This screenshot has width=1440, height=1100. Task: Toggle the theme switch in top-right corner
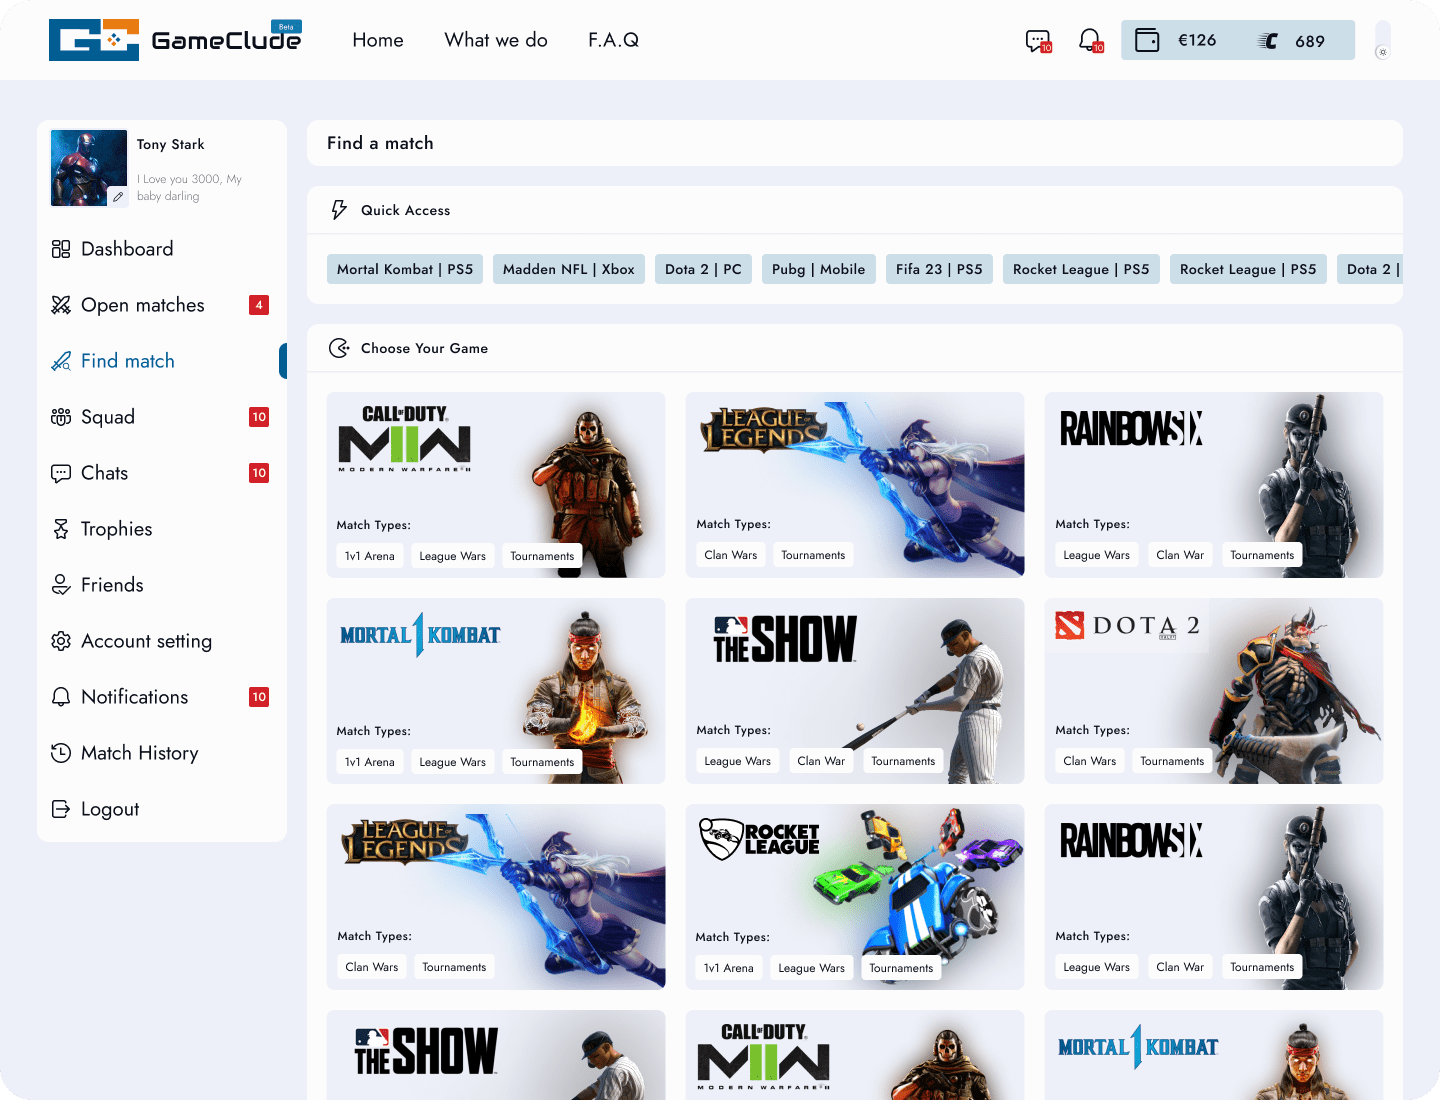(1383, 40)
